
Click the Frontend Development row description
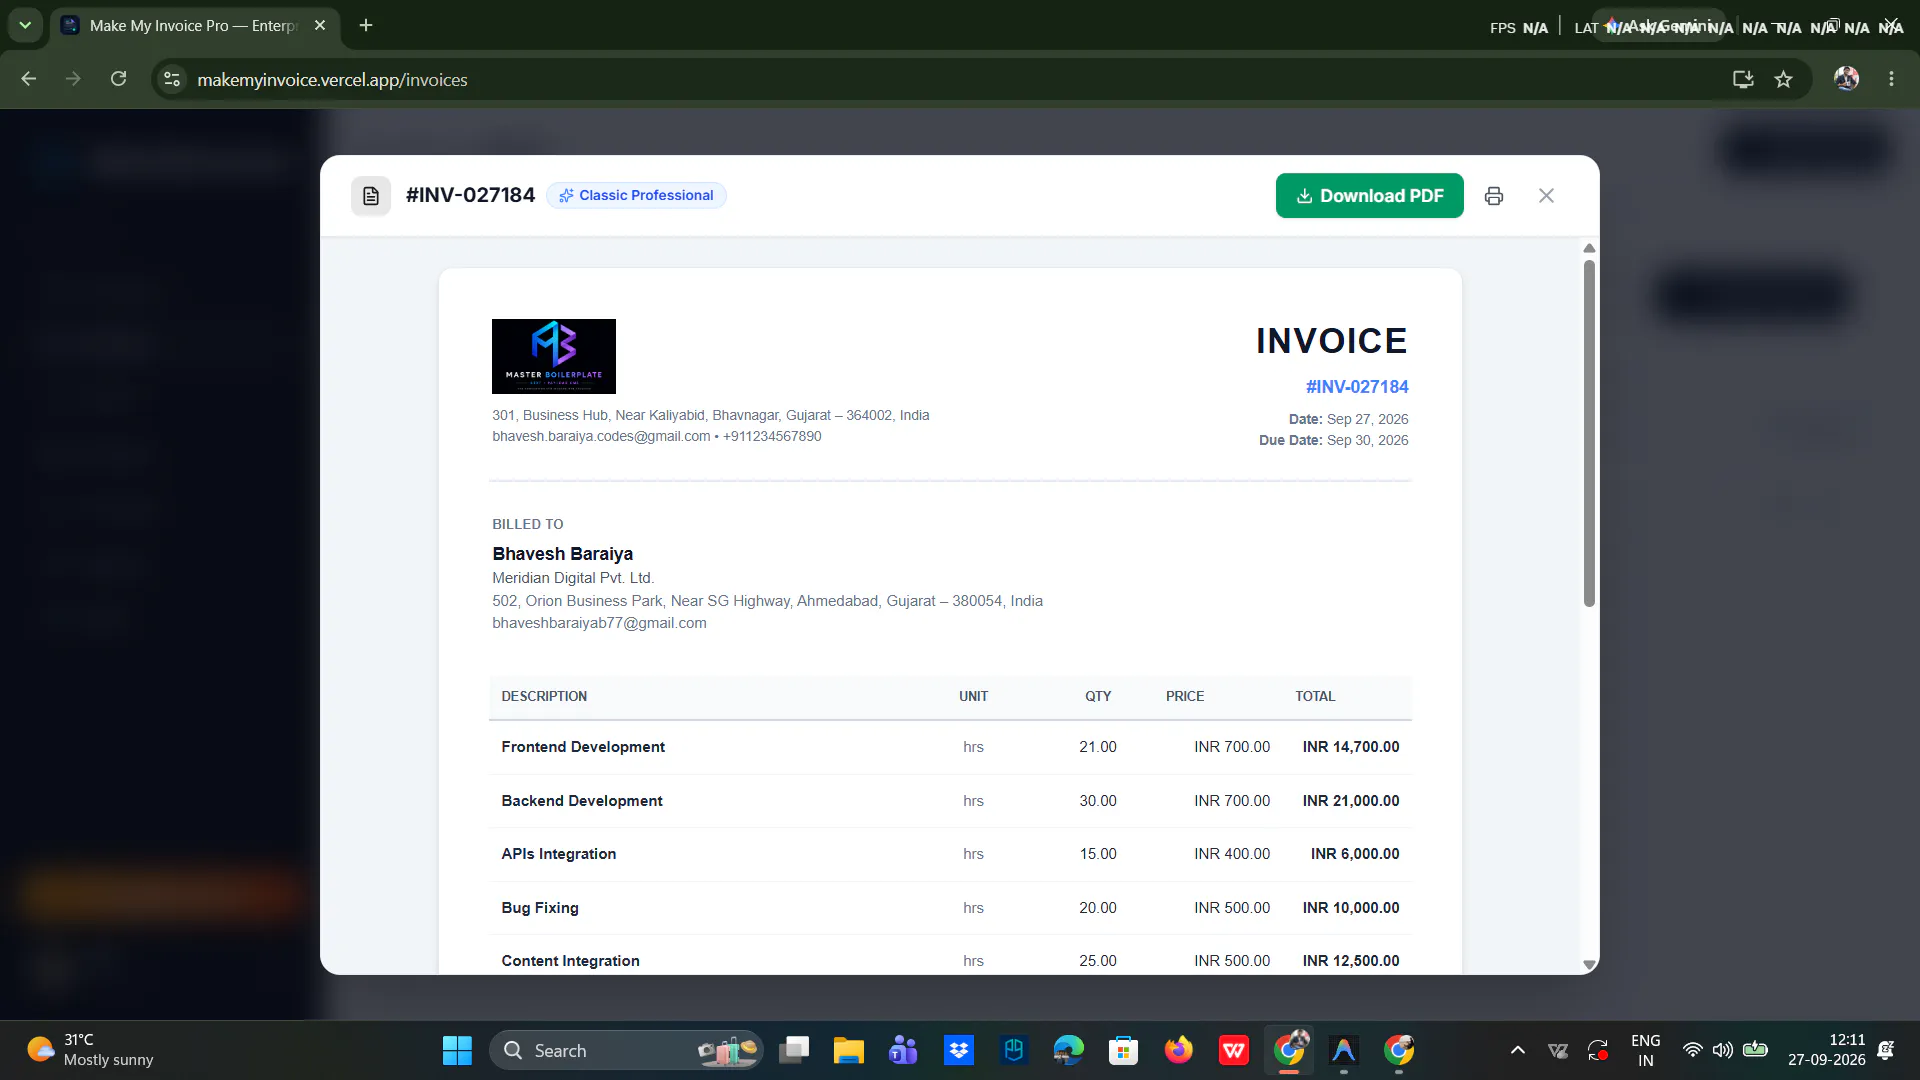583,747
